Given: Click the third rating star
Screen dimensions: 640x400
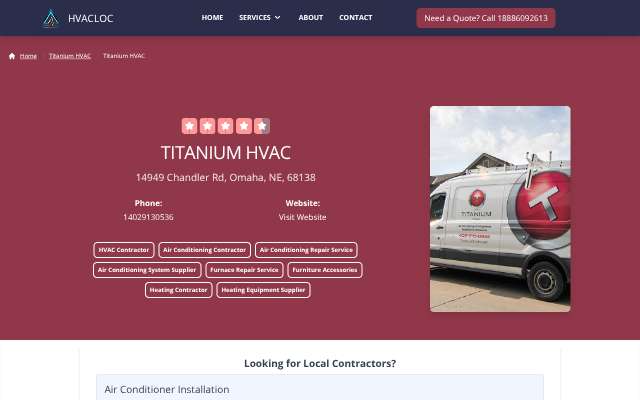Looking at the screenshot, I should 225,126.
